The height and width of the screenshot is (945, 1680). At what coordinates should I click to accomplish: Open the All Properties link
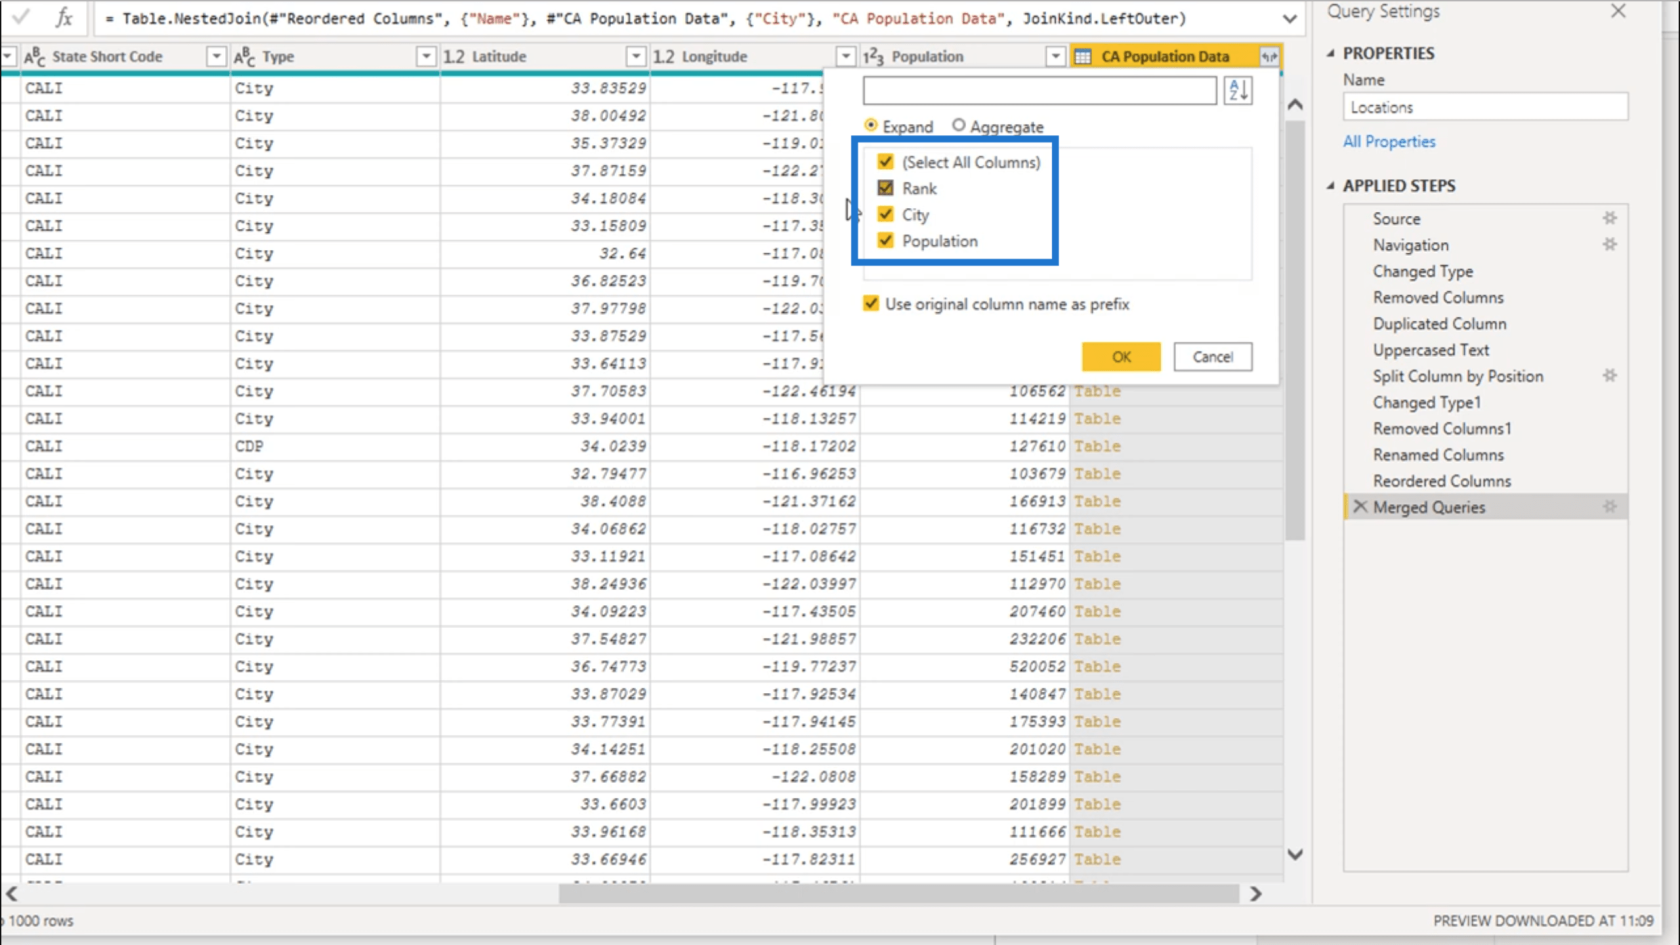click(x=1389, y=142)
